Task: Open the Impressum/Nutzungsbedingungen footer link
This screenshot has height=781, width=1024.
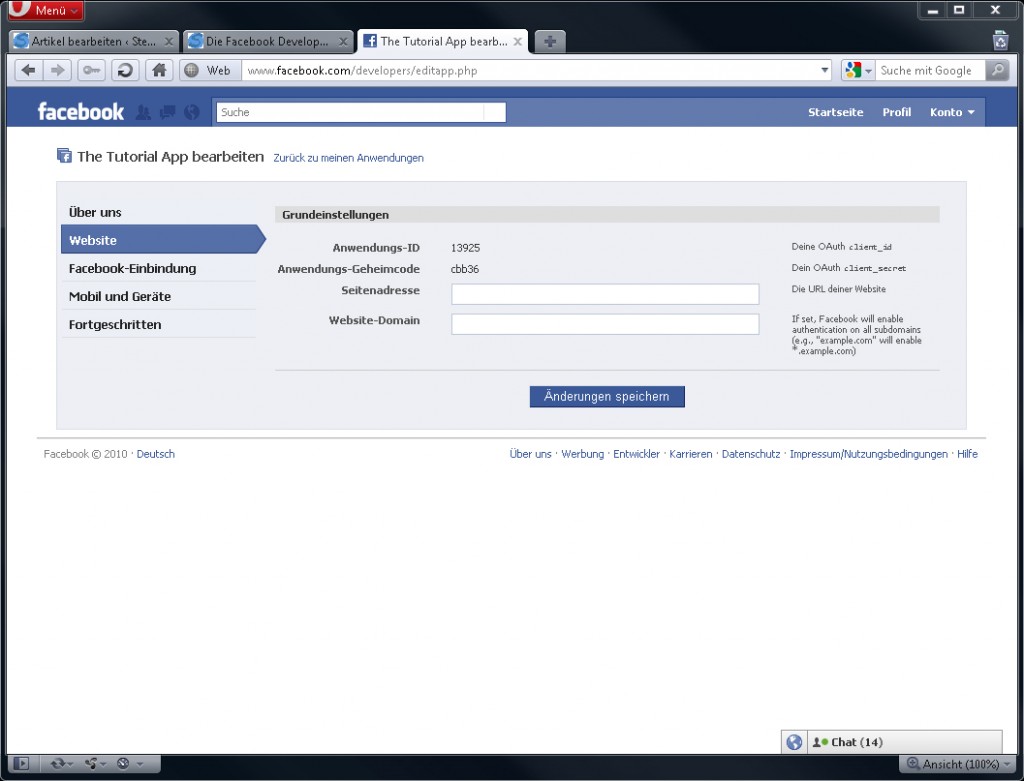Action: click(869, 454)
